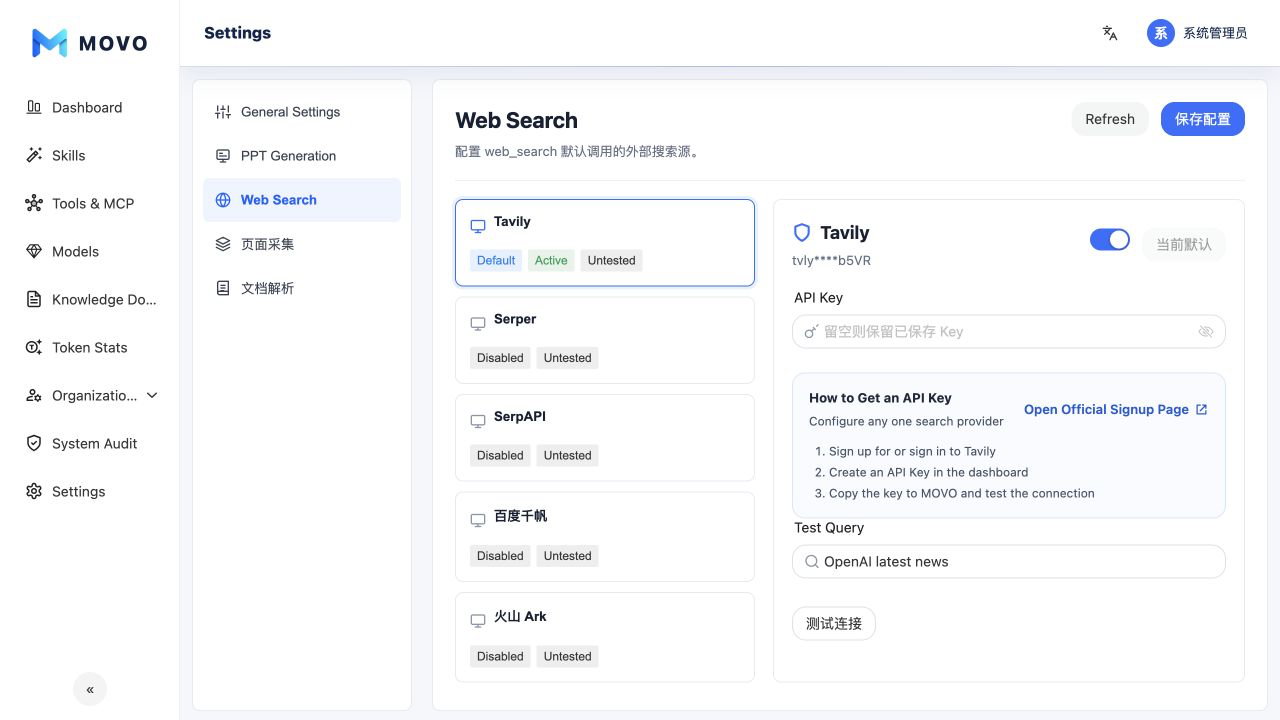Open the 文档解析 settings tab
The height and width of the screenshot is (720, 1280).
coord(302,288)
